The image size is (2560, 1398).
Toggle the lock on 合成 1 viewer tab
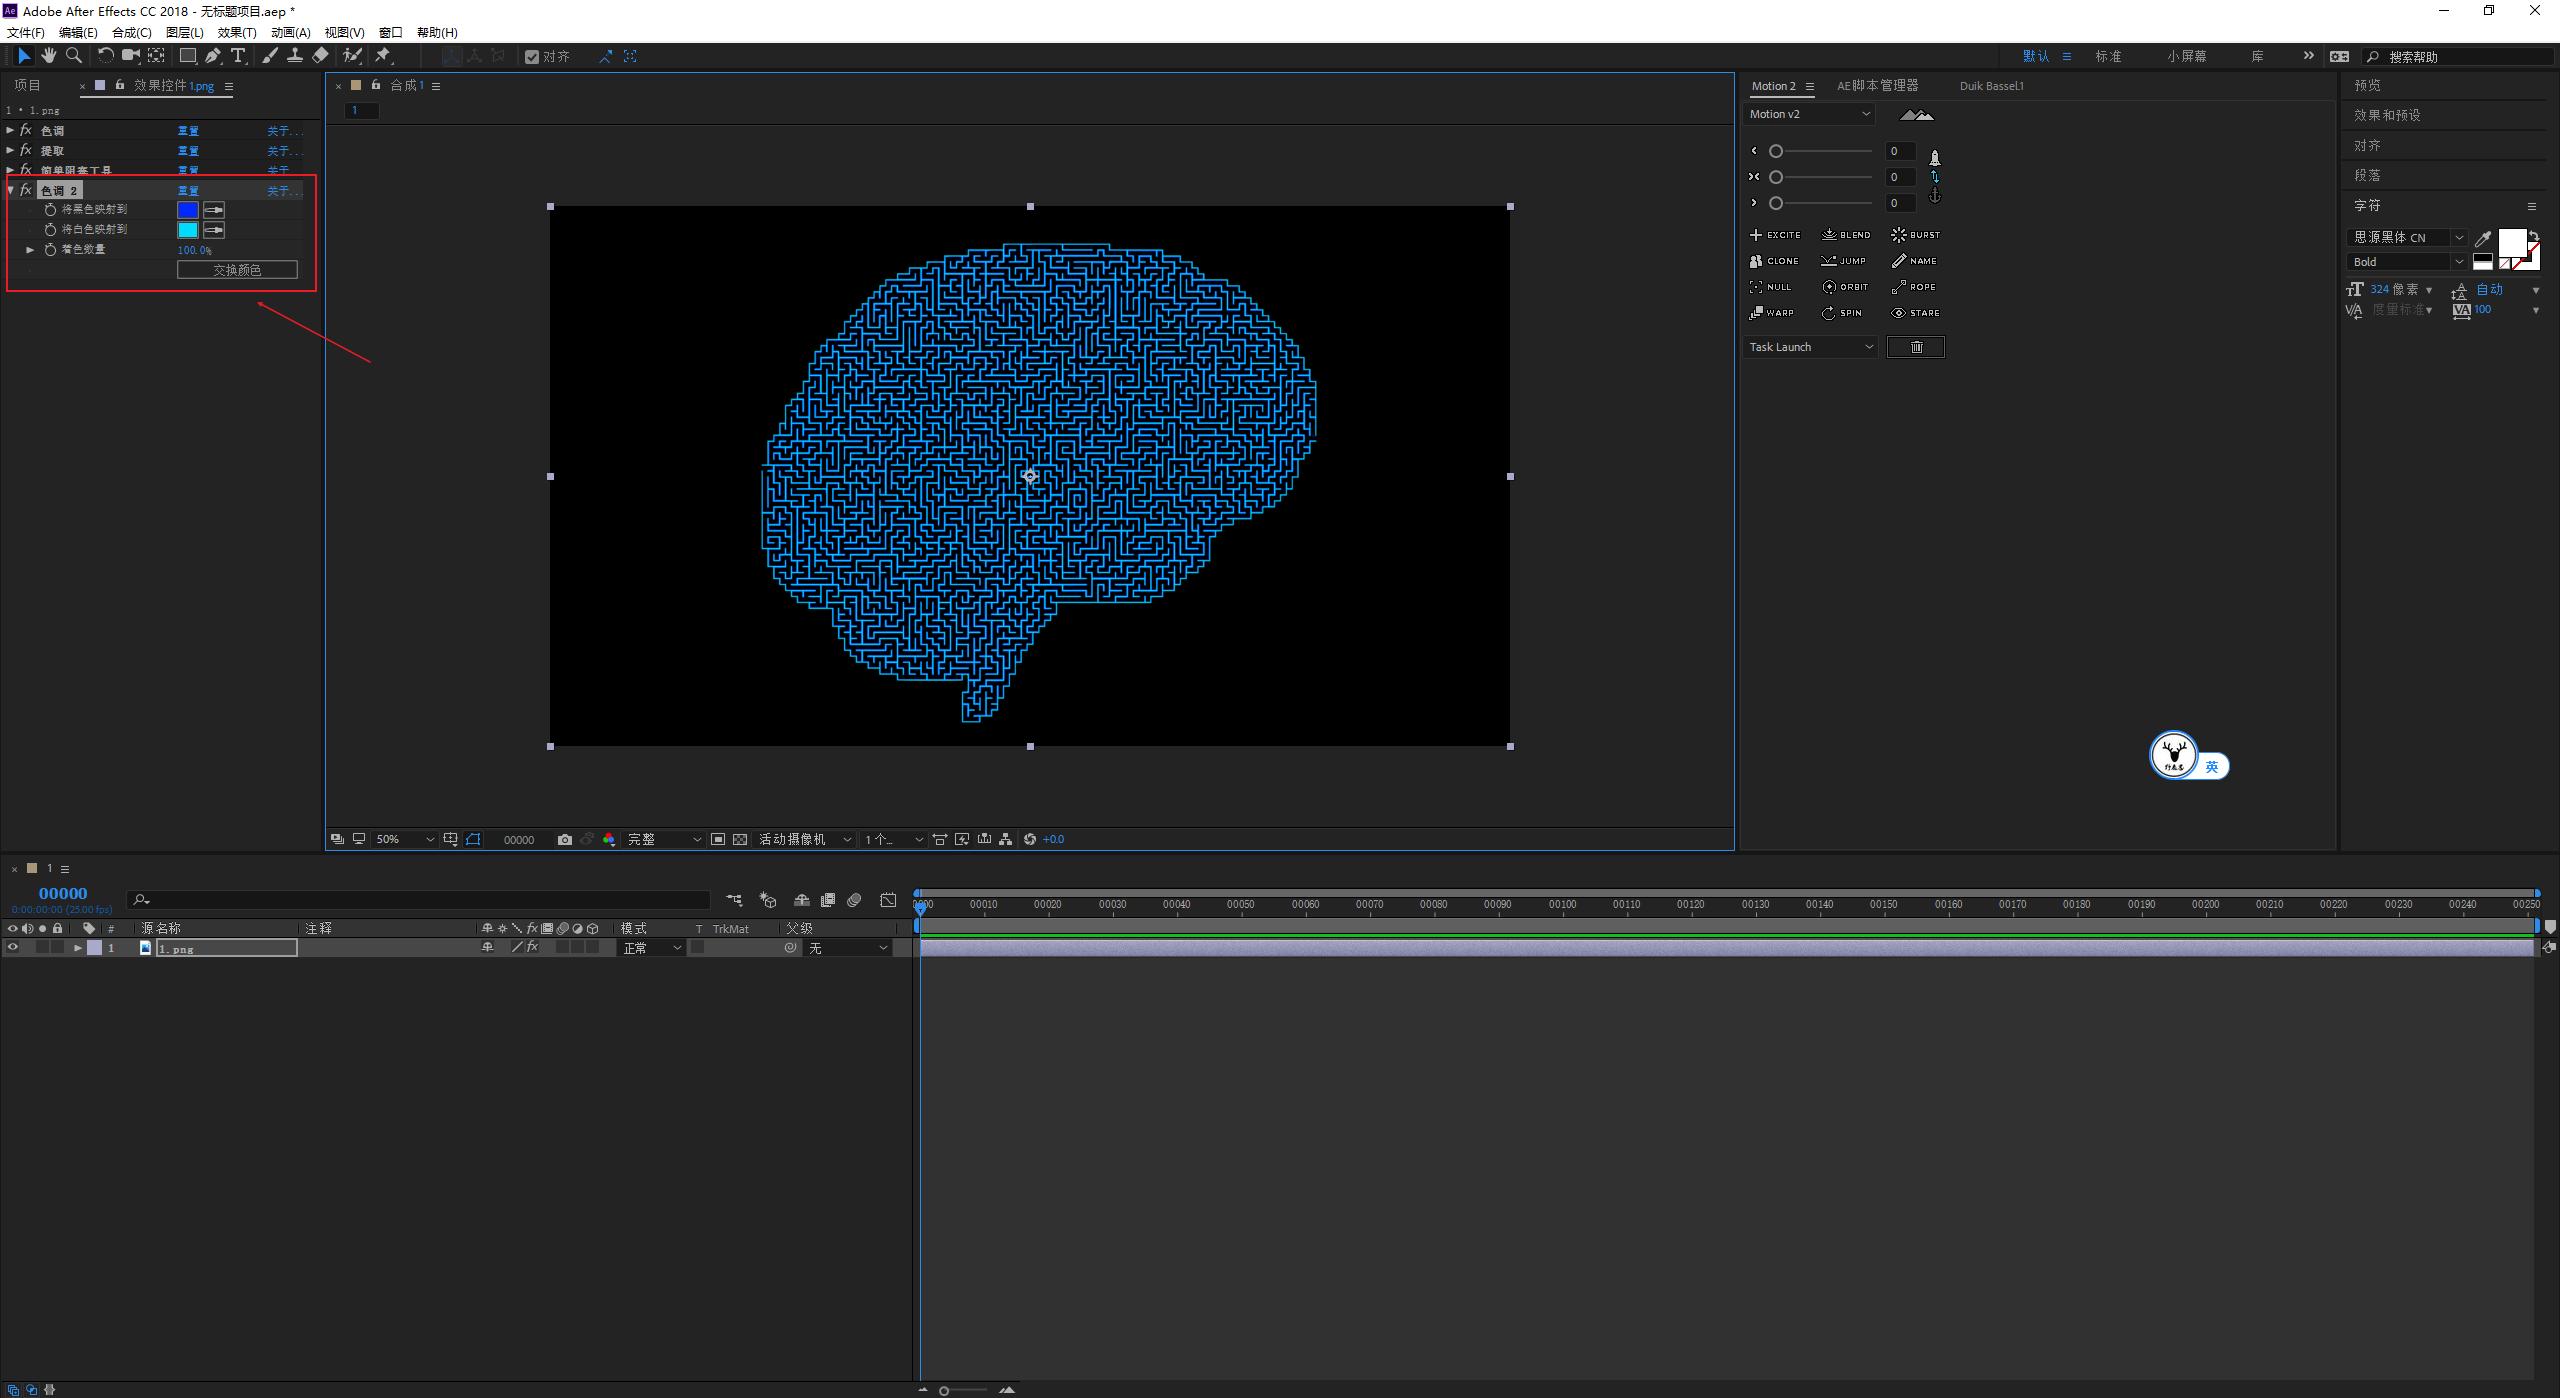[x=376, y=86]
